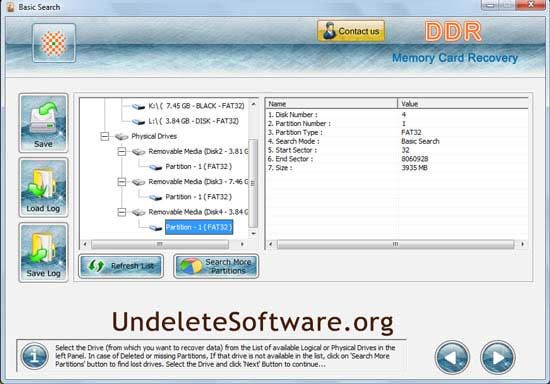Click tree panel scroll left arrow
This screenshot has height=384, width=550.
pyautogui.click(x=85, y=244)
